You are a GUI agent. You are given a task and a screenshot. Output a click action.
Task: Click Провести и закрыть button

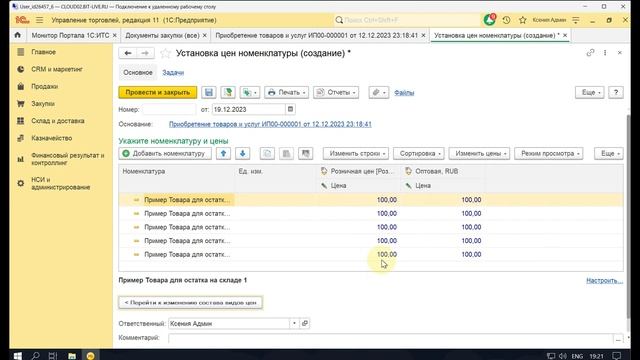158,92
